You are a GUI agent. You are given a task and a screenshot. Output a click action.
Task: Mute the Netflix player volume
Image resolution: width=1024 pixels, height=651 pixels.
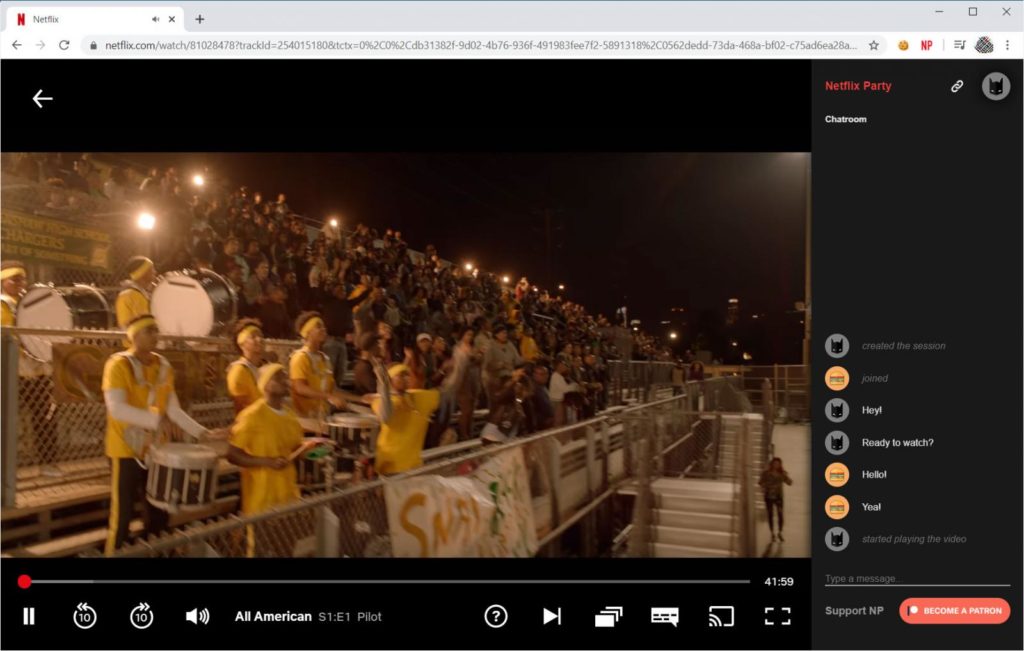(197, 616)
